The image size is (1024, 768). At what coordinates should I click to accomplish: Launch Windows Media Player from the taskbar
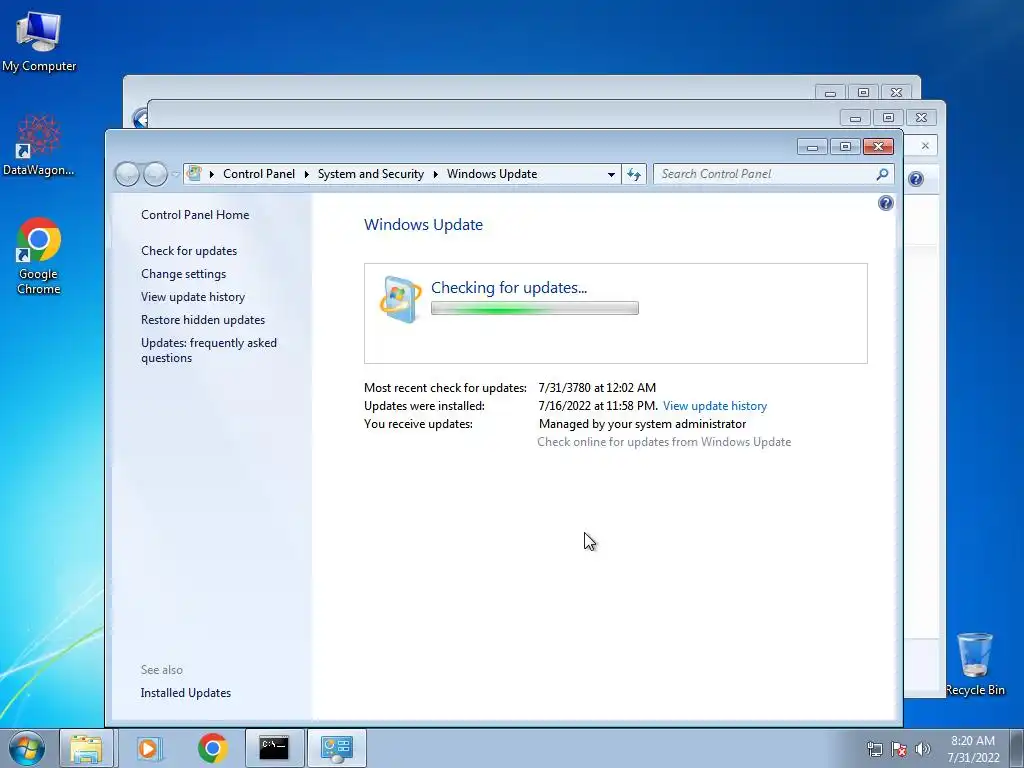(x=148, y=748)
